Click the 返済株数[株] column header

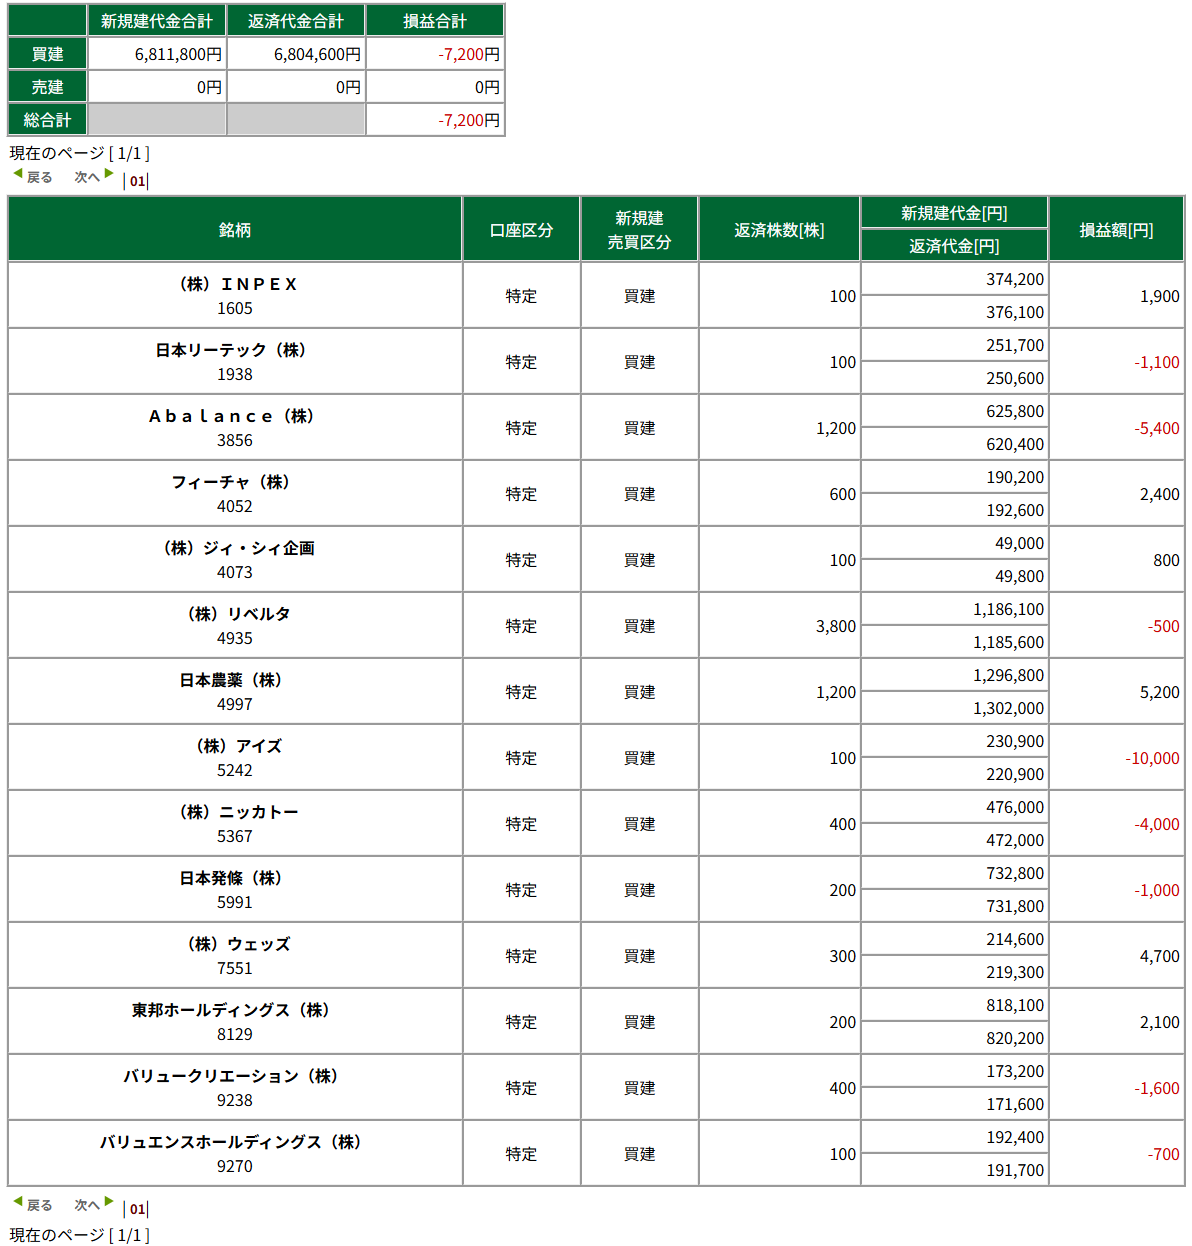[x=779, y=229]
